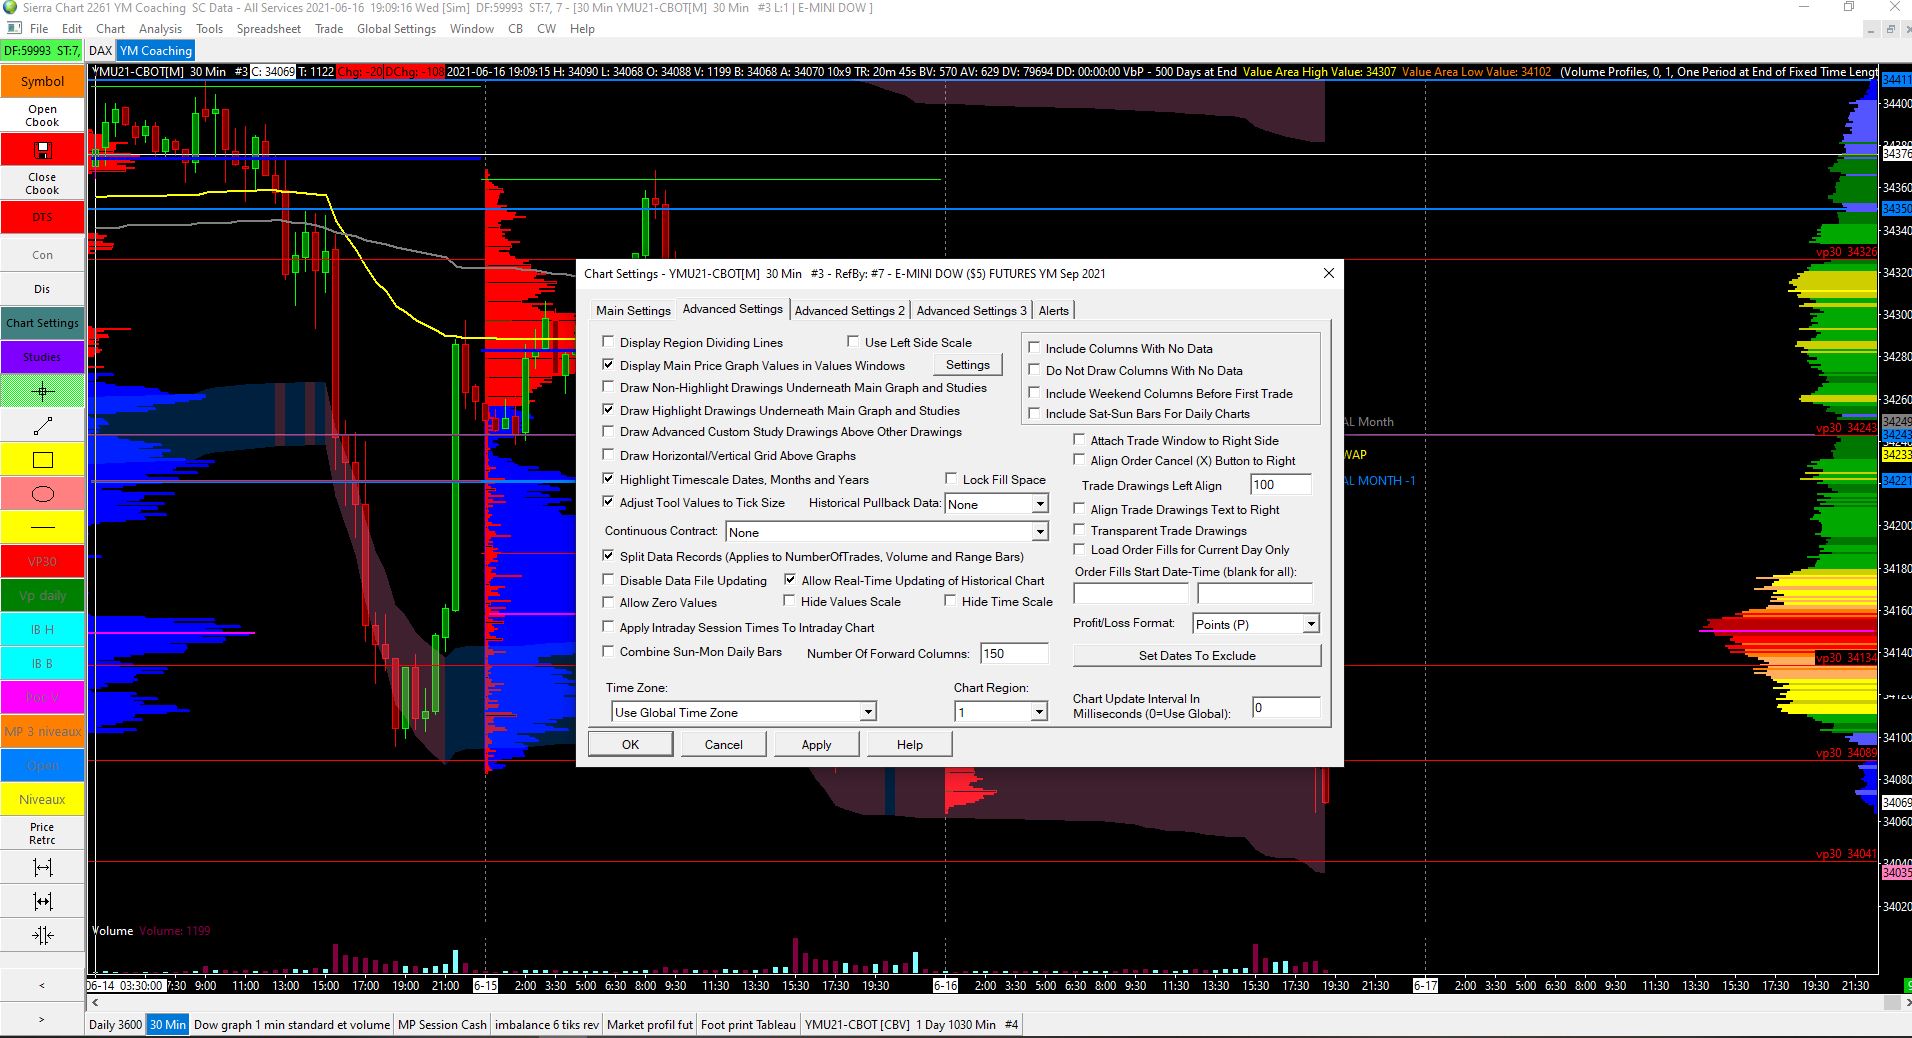Click the compress bar spacing icon
The height and width of the screenshot is (1038, 1912).
tap(42, 935)
